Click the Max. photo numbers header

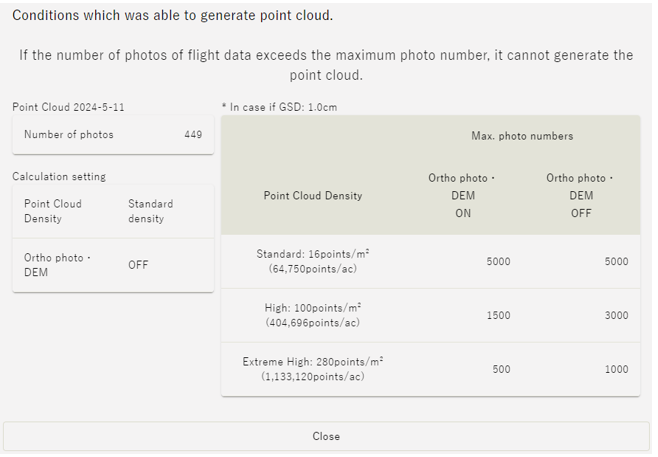coord(522,136)
